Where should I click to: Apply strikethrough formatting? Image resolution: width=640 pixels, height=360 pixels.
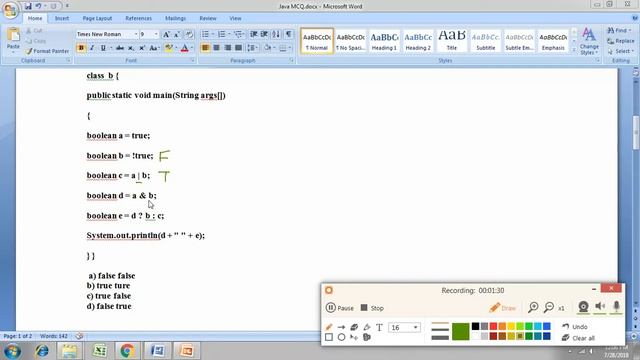point(120,48)
